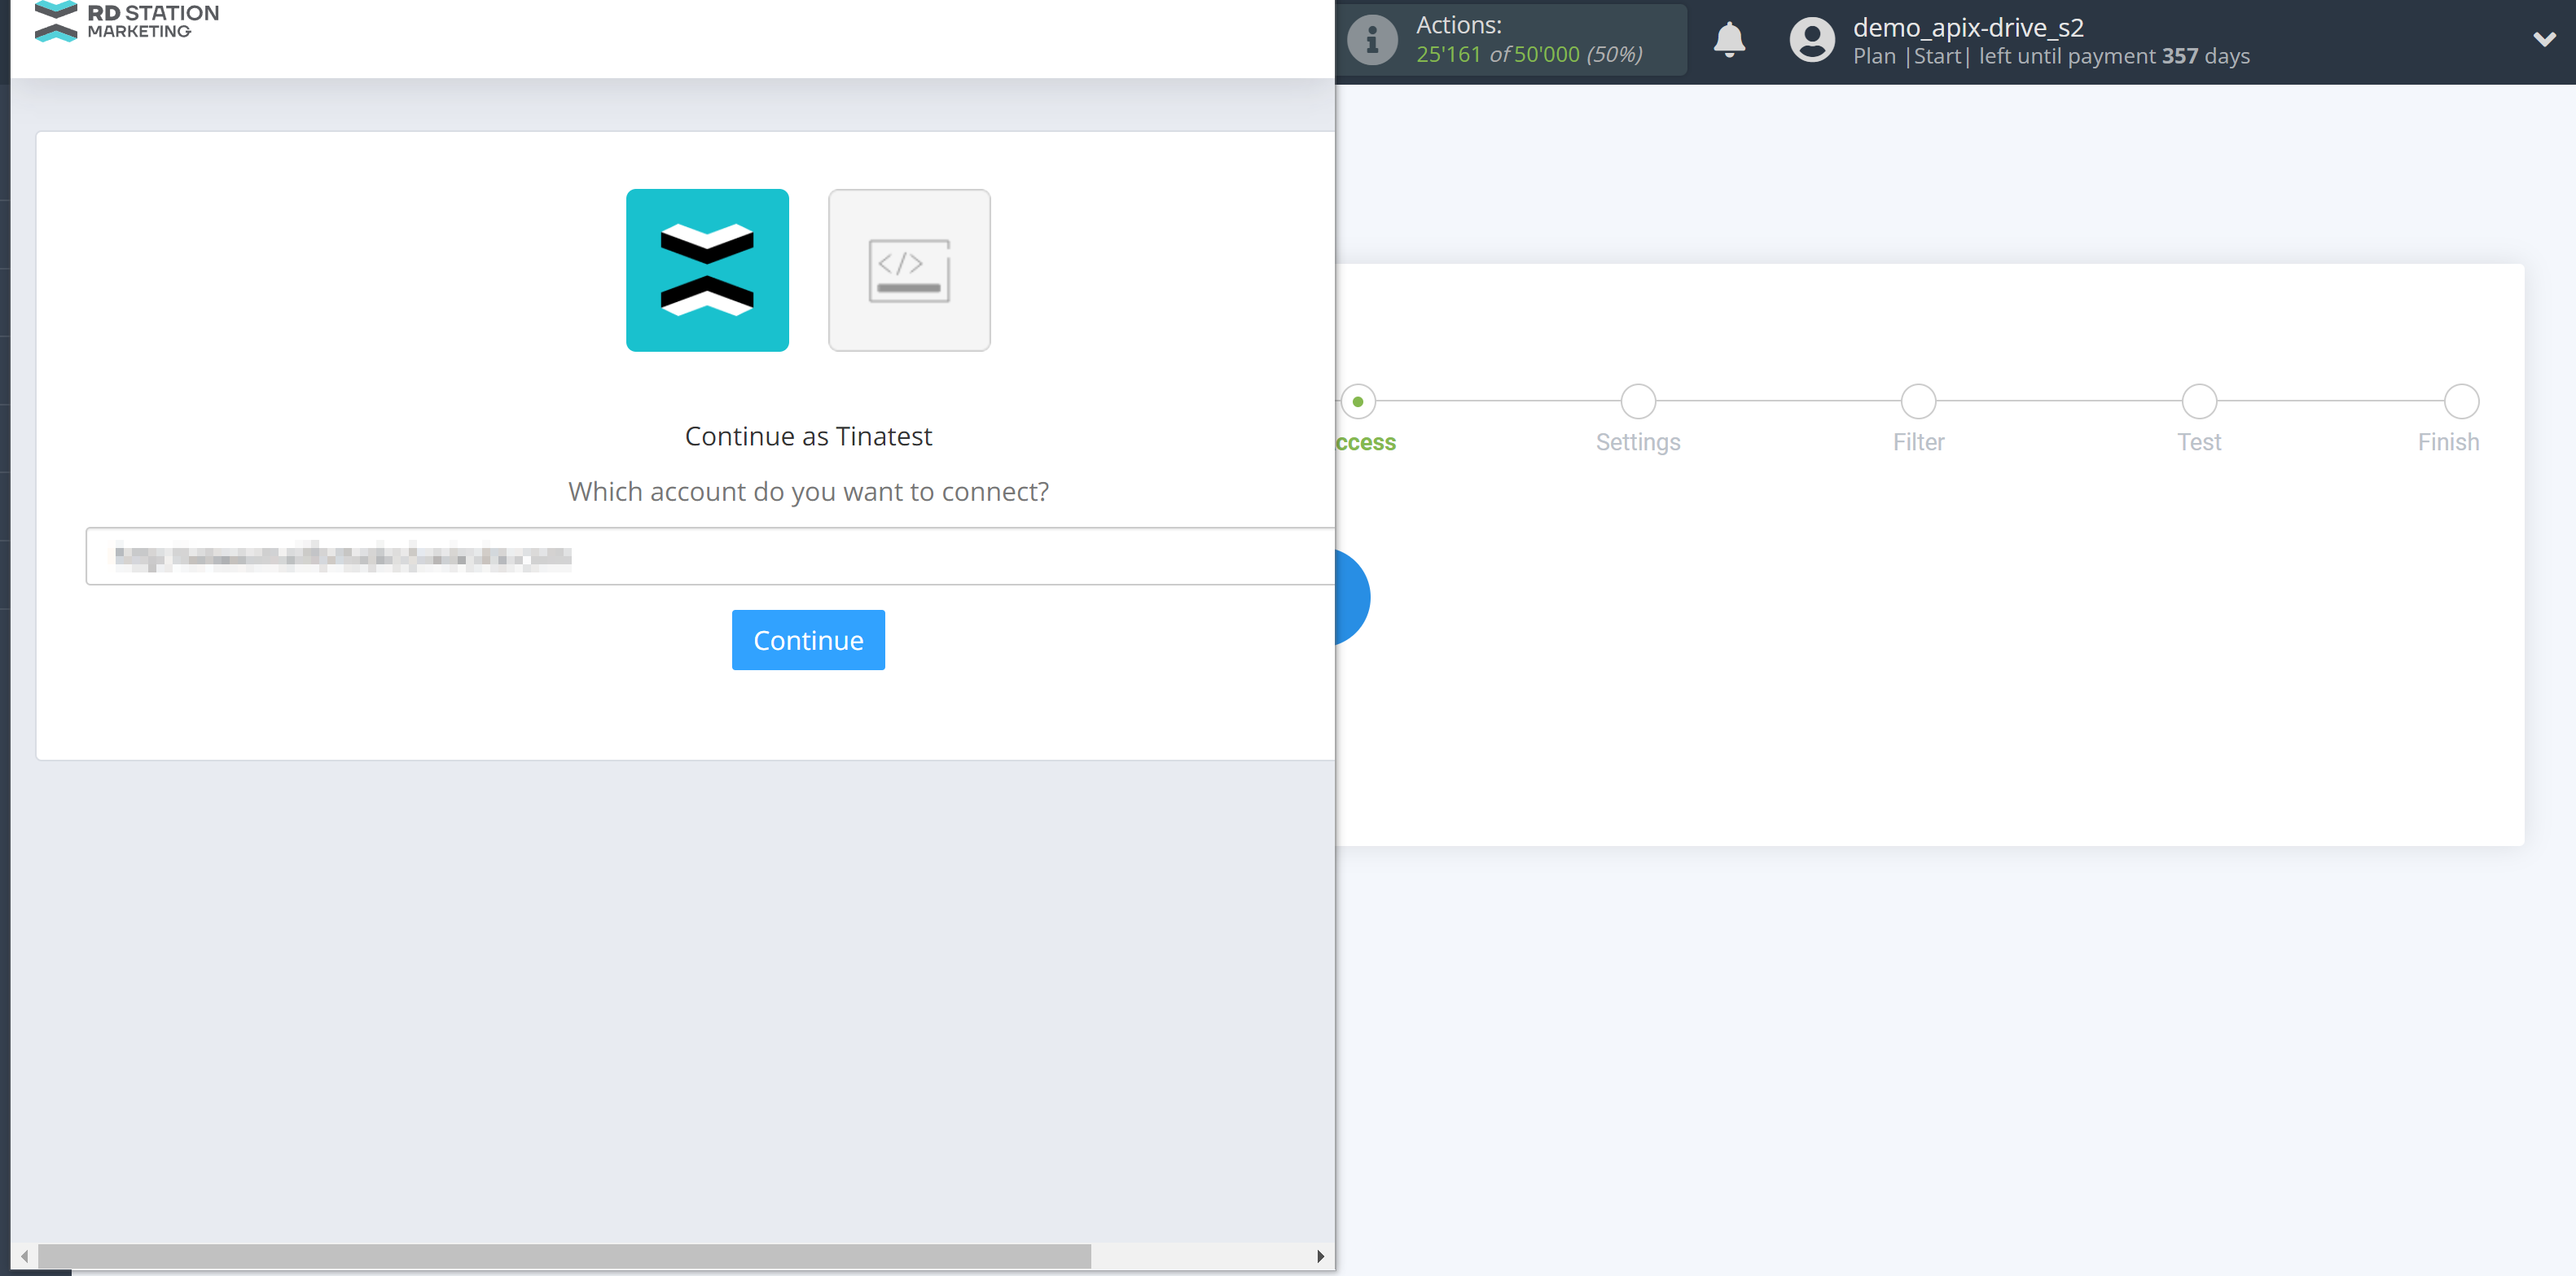The width and height of the screenshot is (2576, 1276).
Task: Click the scrollbar left arrow
Action: coord(24,1257)
